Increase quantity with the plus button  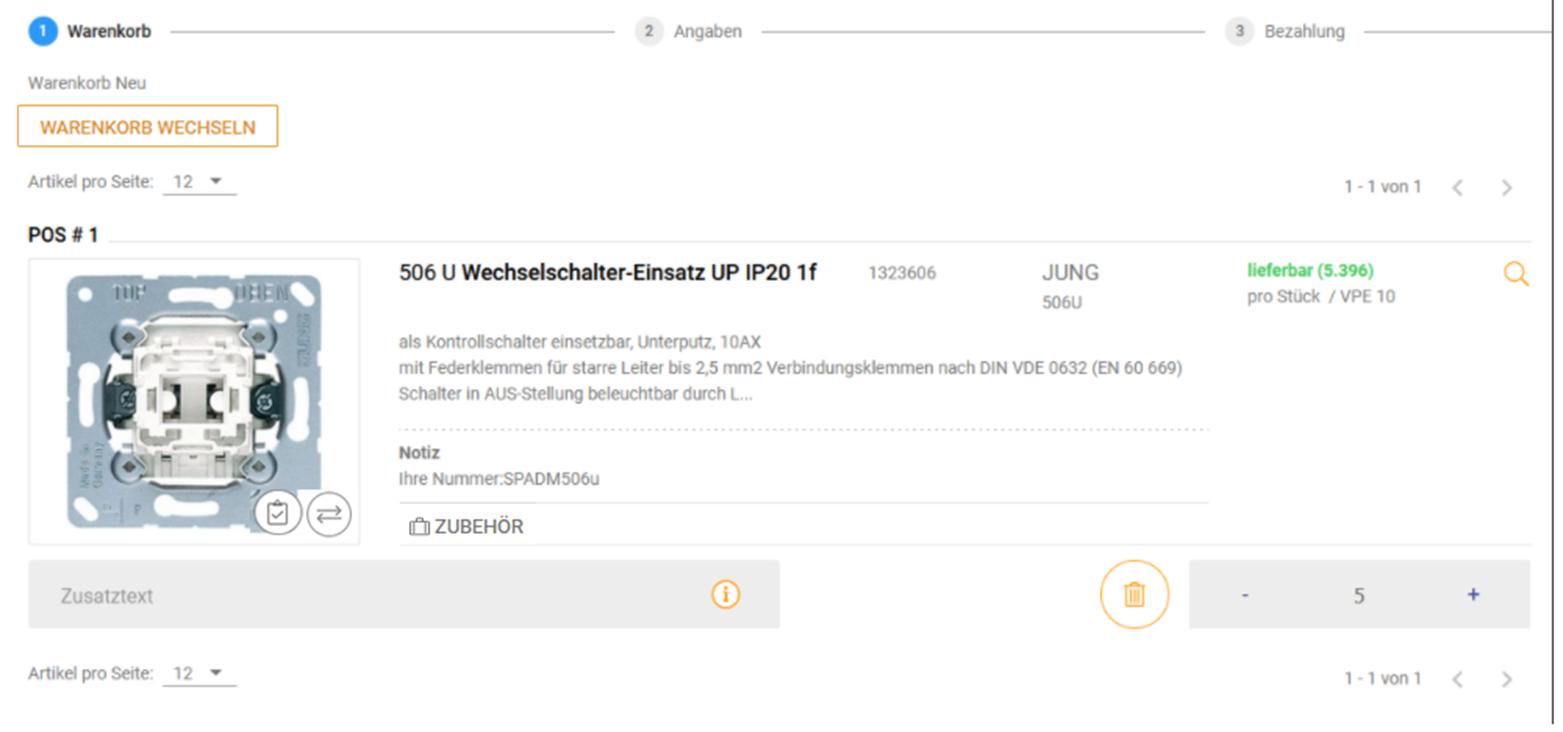(x=1472, y=595)
